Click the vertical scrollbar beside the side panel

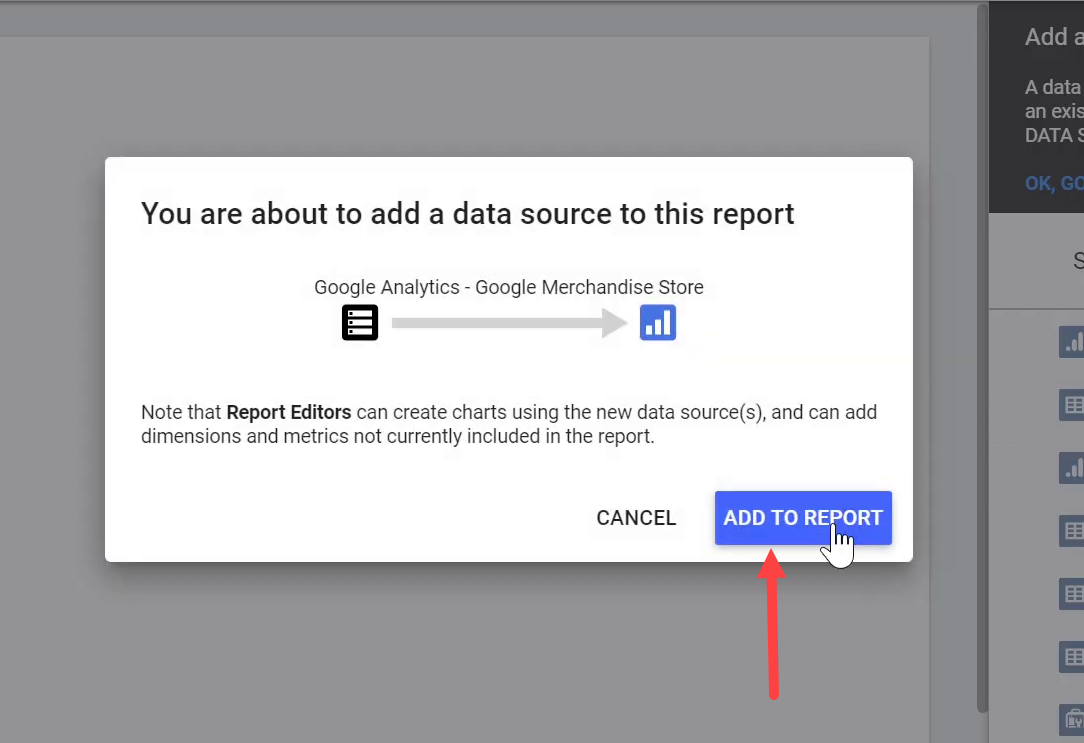coord(982,358)
